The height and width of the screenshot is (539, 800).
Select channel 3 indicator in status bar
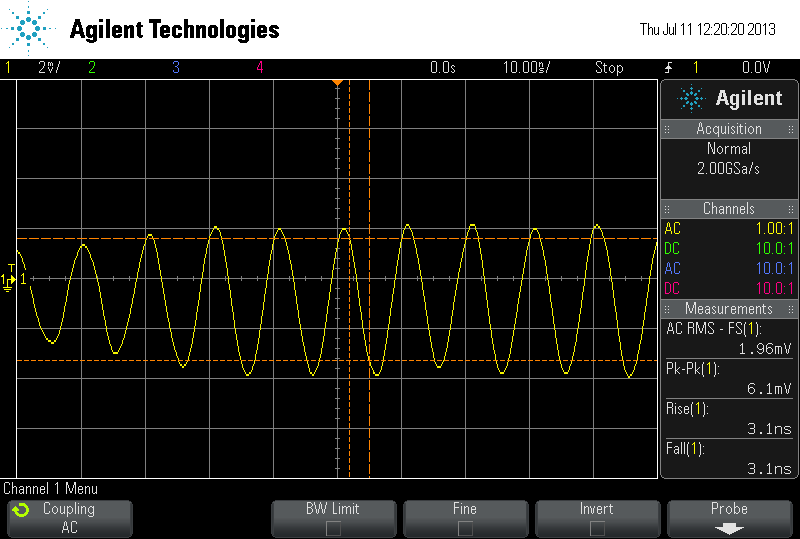pyautogui.click(x=176, y=67)
